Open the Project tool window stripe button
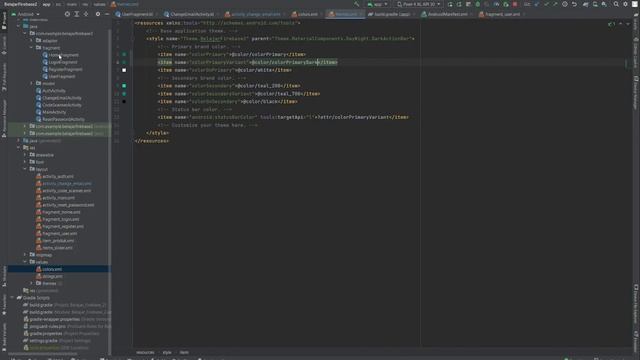The image size is (640, 360). [x=4, y=20]
